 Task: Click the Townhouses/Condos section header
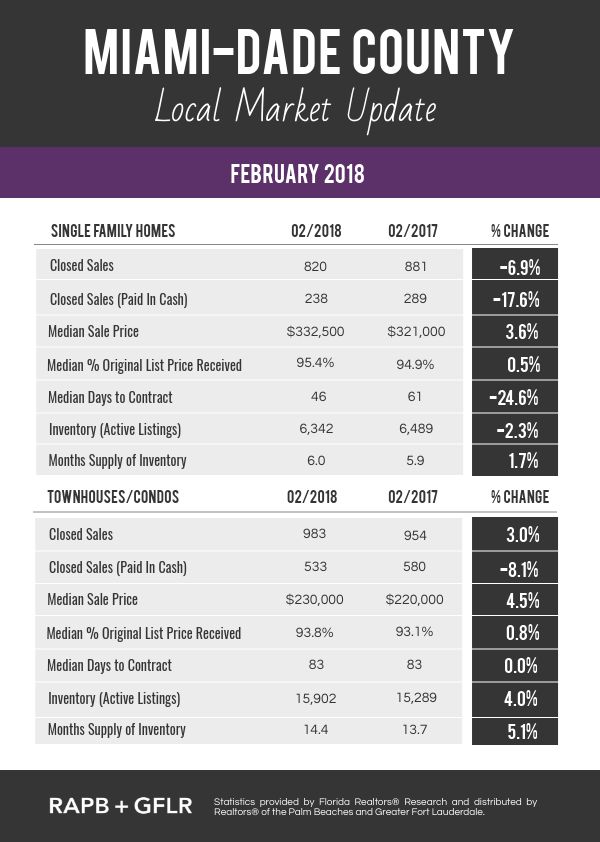(112, 499)
